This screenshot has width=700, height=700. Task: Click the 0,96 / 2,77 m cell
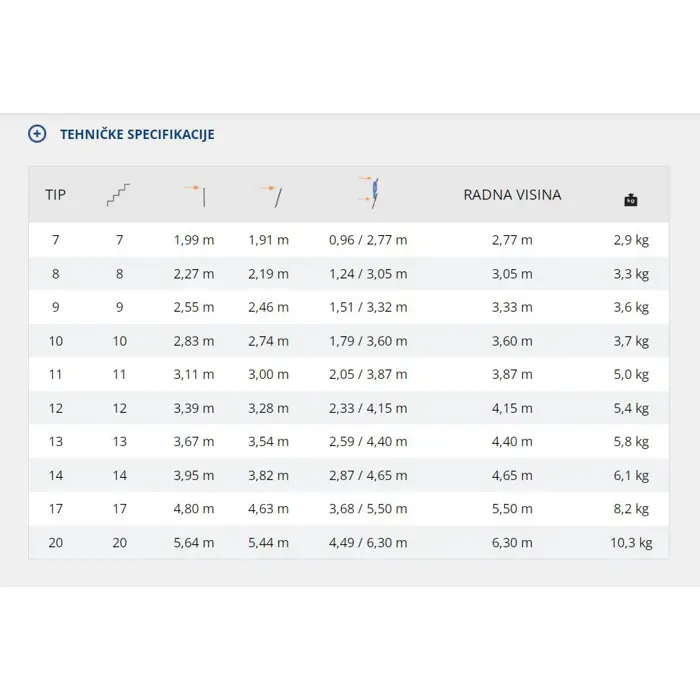[368, 240]
